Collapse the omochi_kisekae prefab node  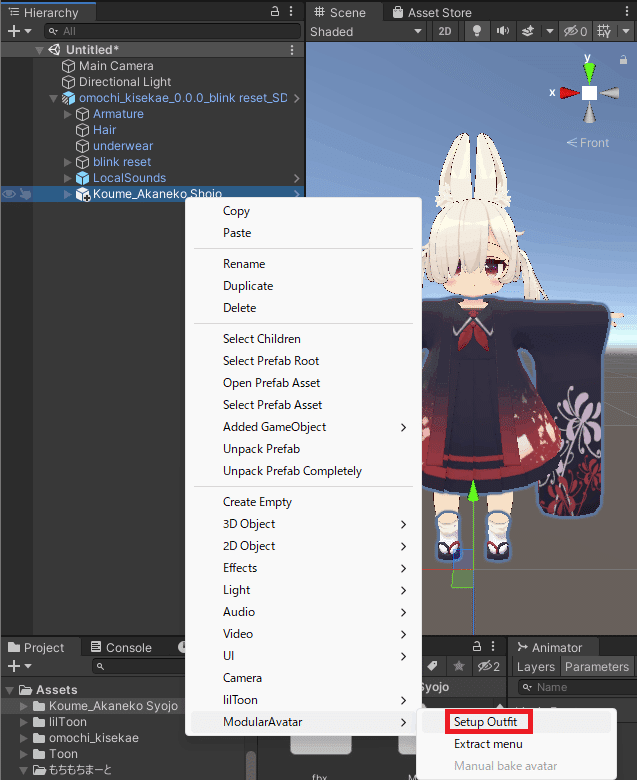click(53, 98)
